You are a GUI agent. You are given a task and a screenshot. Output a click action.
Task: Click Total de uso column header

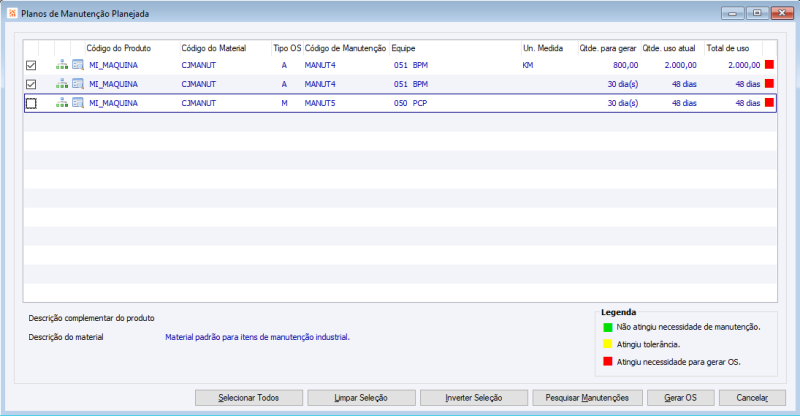(734, 48)
